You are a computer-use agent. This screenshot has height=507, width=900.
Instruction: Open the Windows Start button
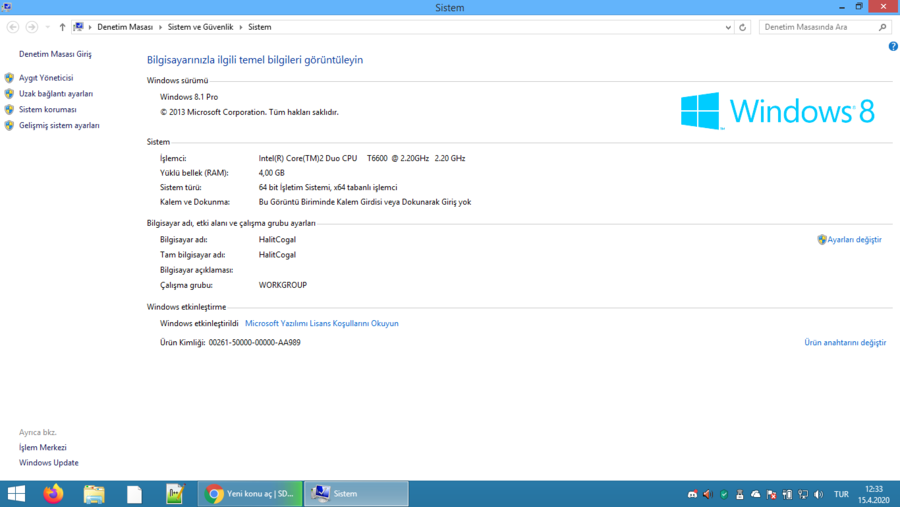pyautogui.click(x=16, y=494)
